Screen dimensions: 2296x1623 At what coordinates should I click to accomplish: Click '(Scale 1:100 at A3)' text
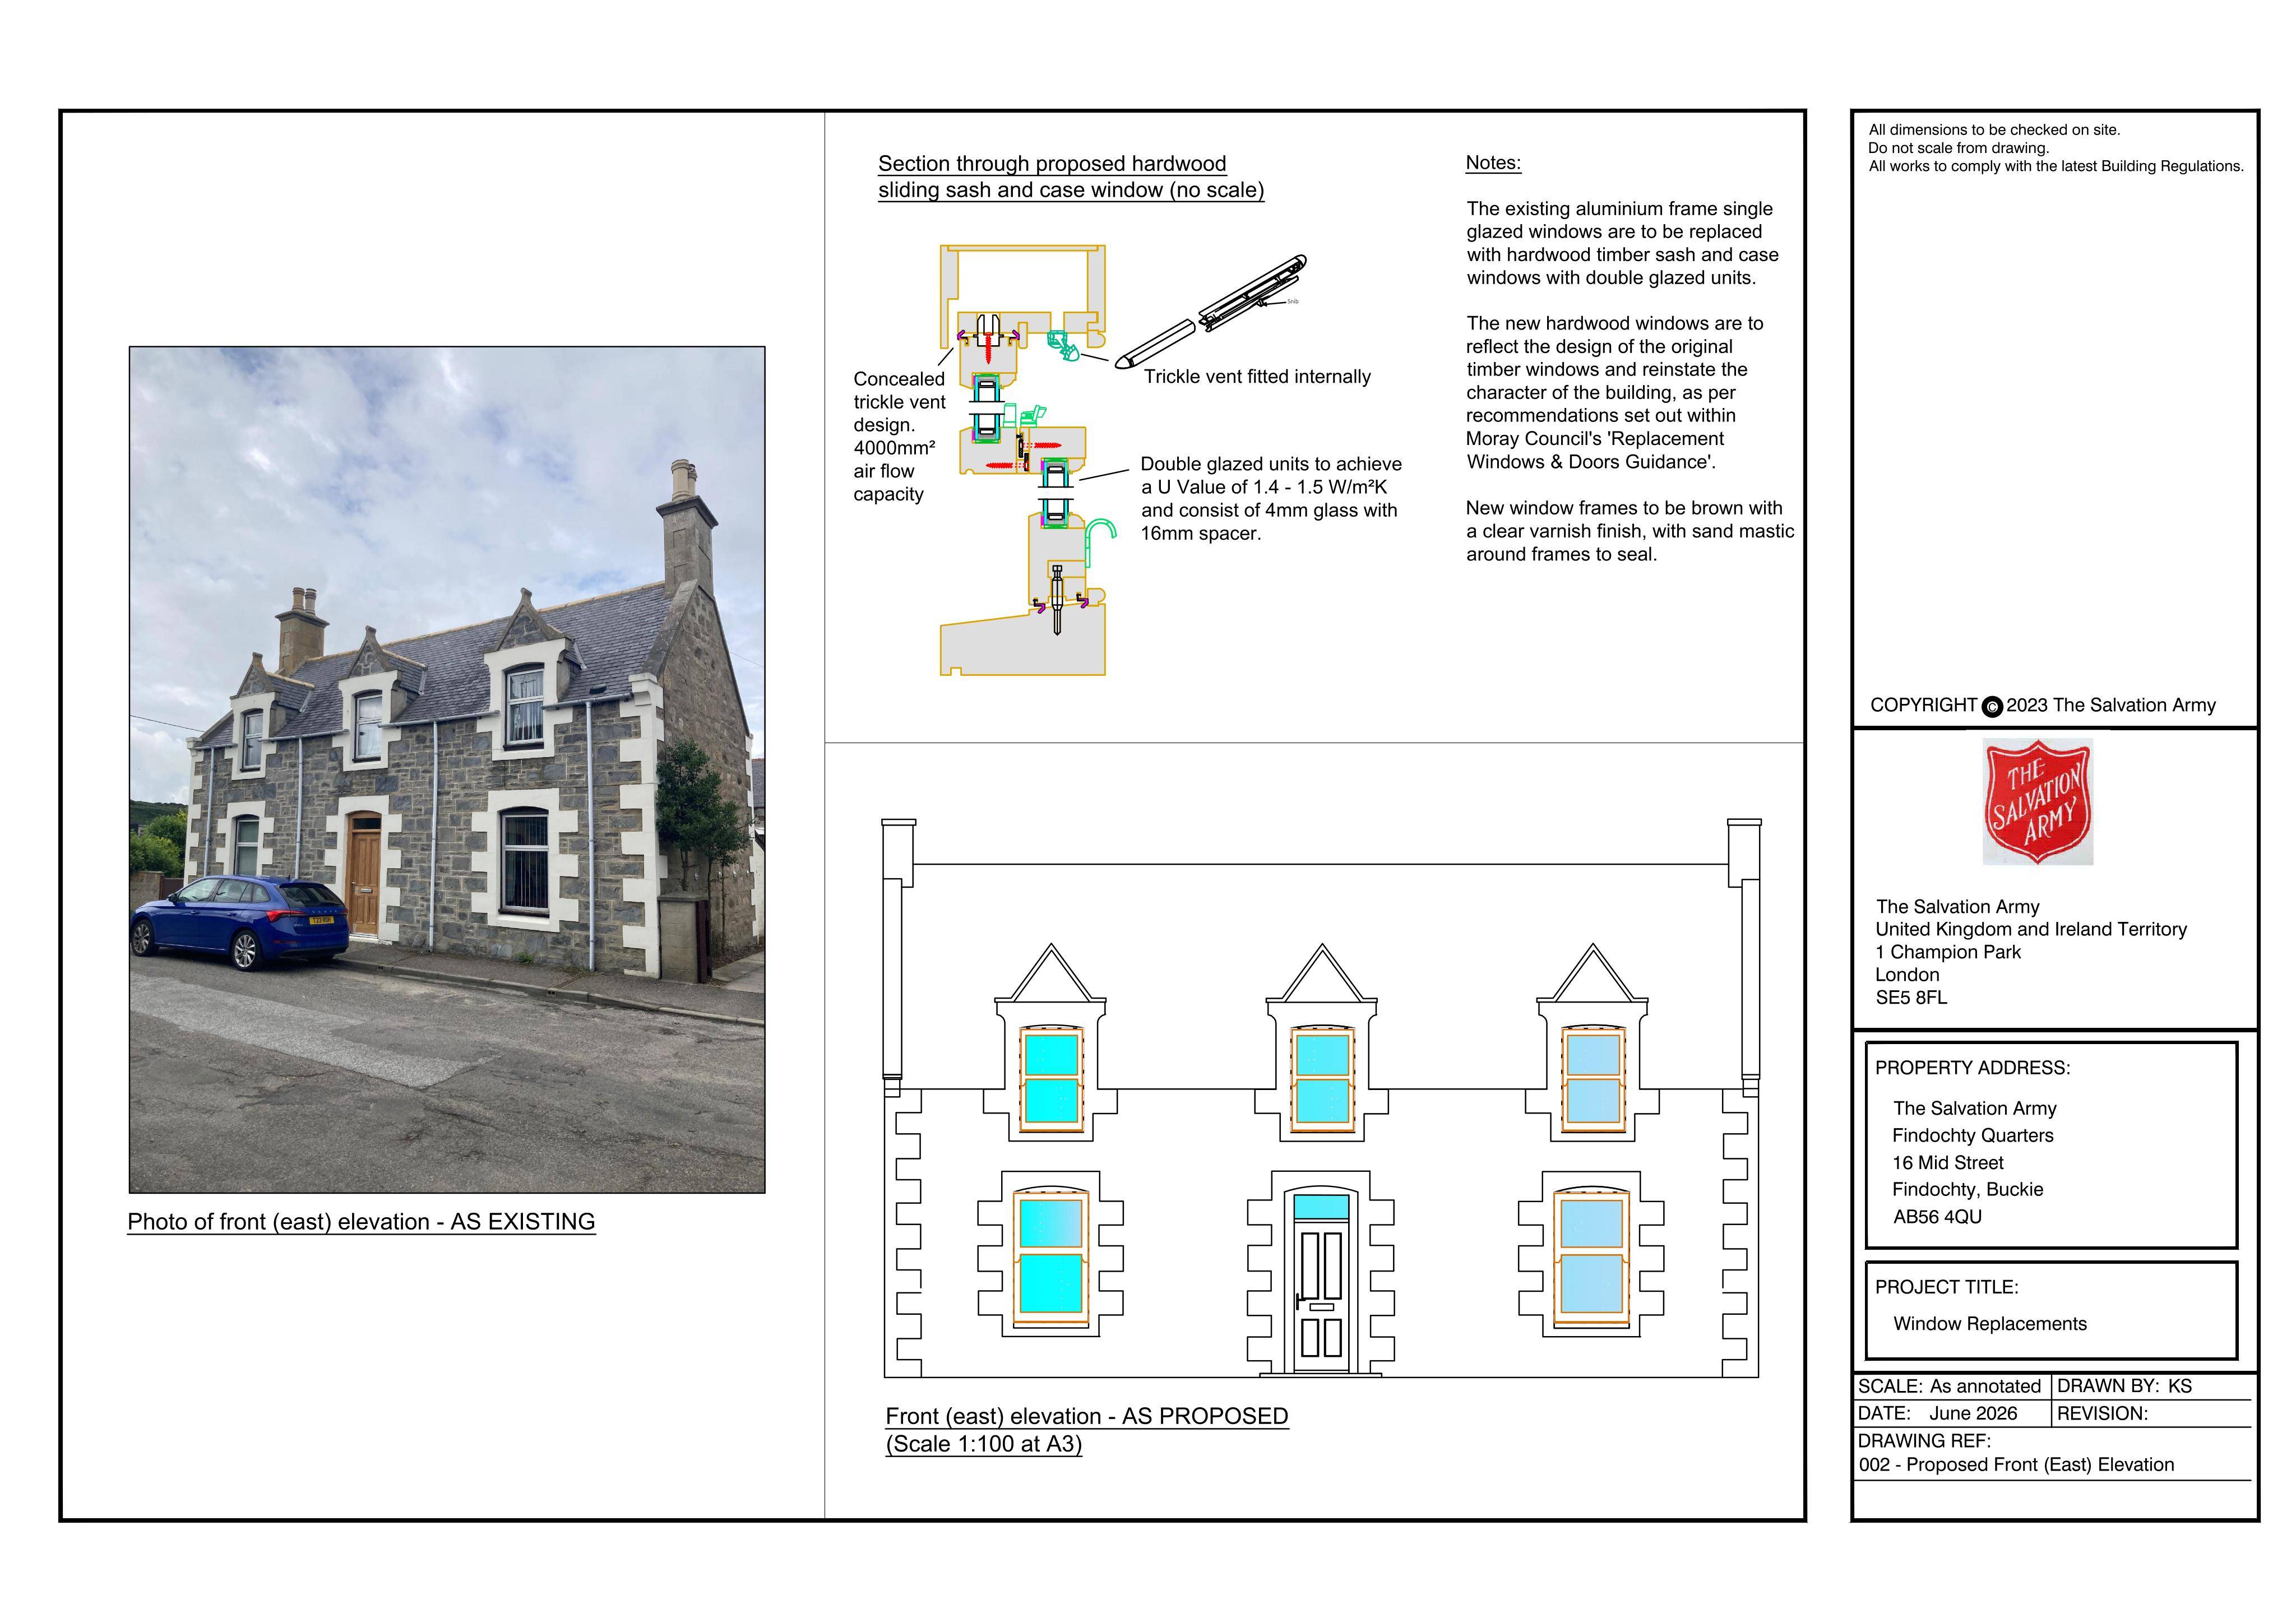click(x=984, y=1444)
